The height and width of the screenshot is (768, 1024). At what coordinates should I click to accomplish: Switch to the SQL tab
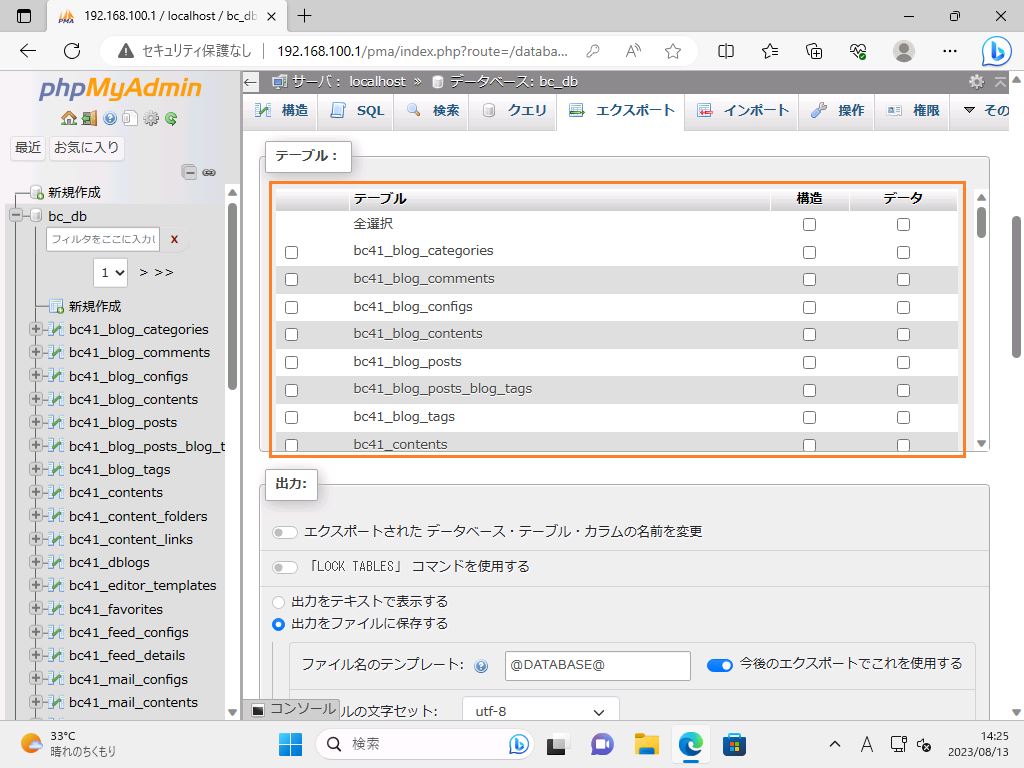pos(357,111)
